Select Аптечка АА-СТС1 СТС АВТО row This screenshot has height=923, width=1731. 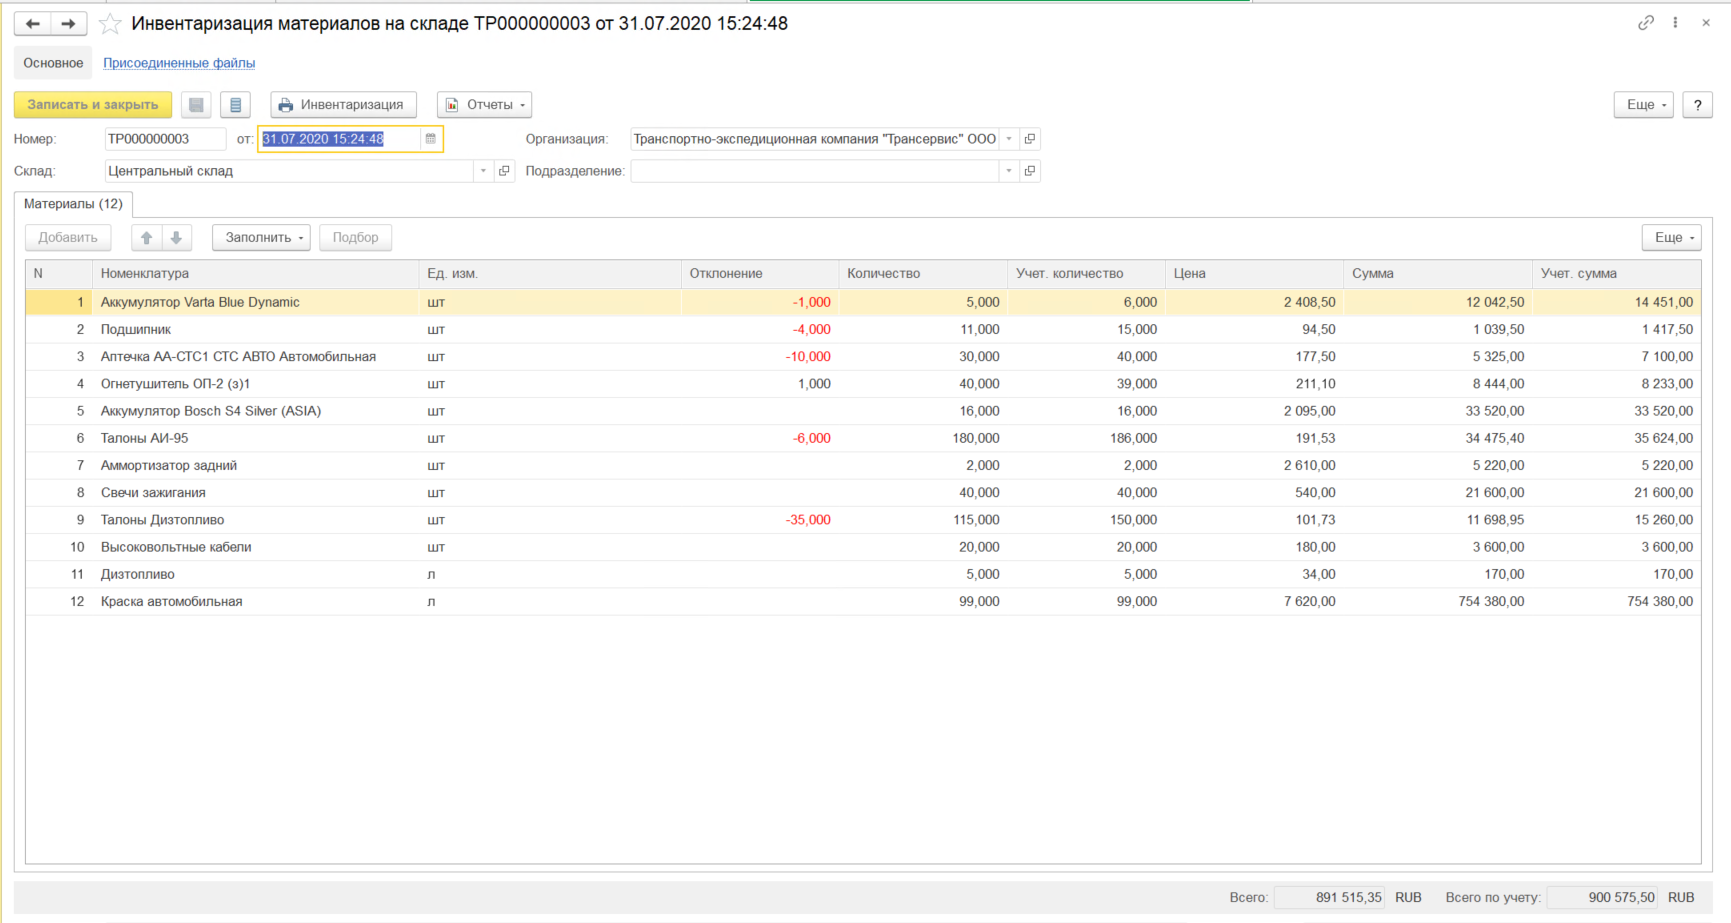coord(863,357)
